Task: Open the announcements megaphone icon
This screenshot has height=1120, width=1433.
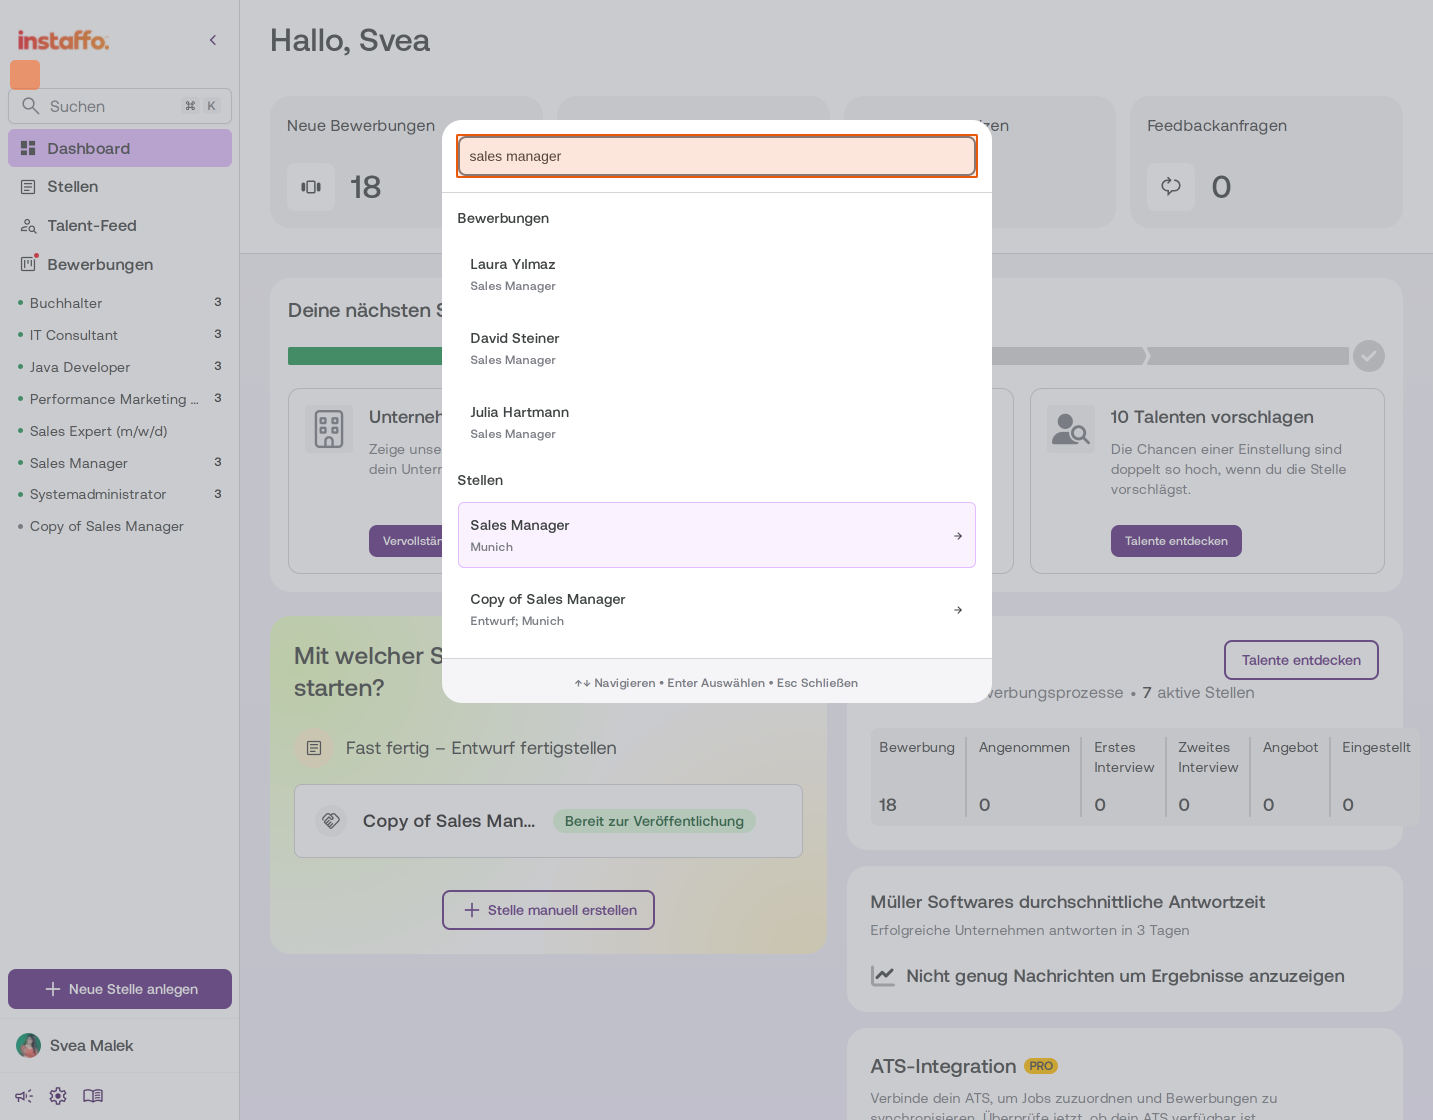Action: [x=24, y=1096]
